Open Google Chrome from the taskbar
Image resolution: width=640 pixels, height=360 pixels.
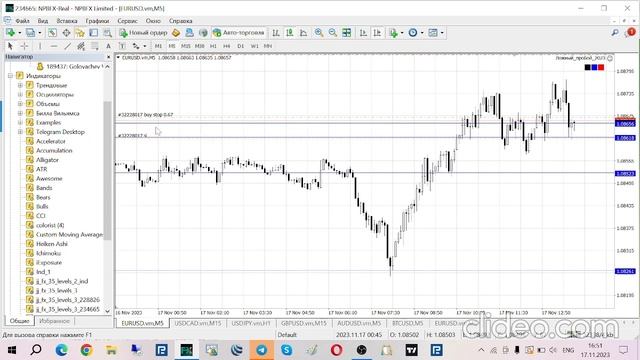86,350
